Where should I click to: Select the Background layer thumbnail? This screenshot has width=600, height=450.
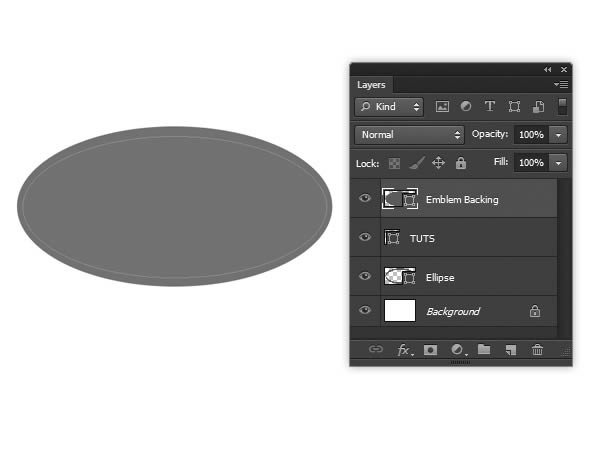pyautogui.click(x=400, y=310)
